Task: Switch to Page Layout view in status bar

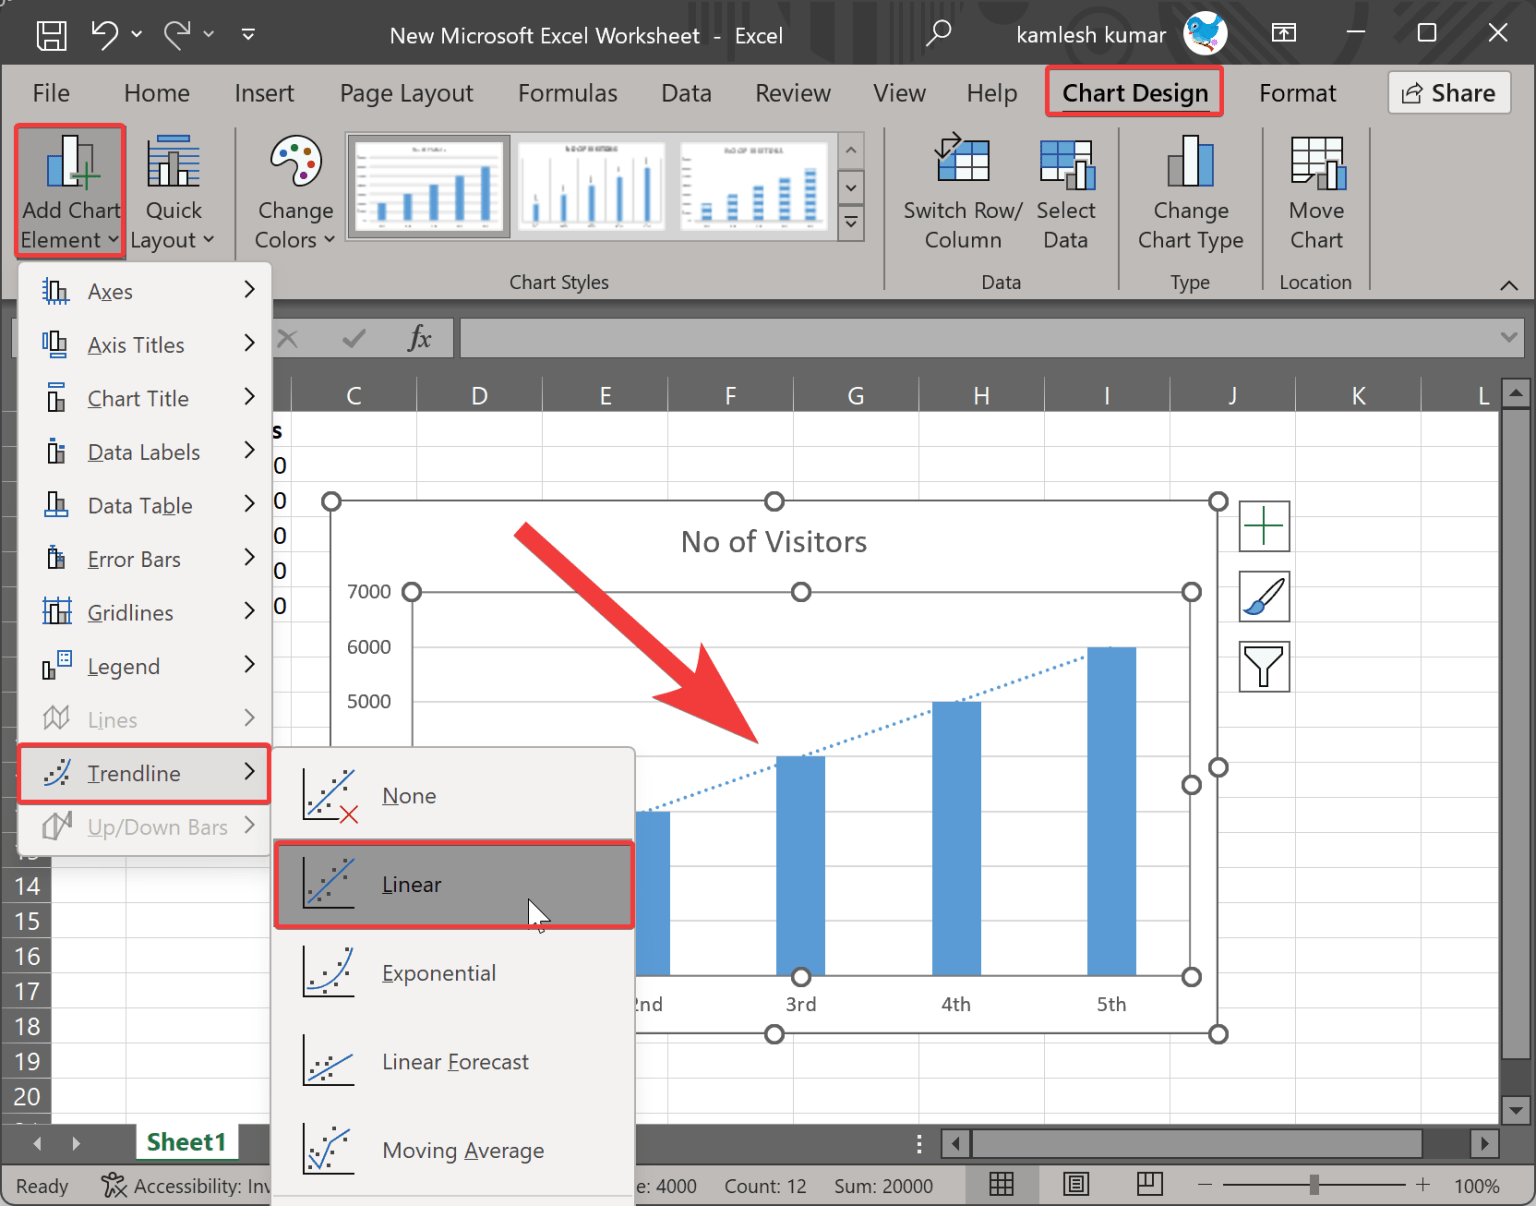Action: point(1075,1184)
